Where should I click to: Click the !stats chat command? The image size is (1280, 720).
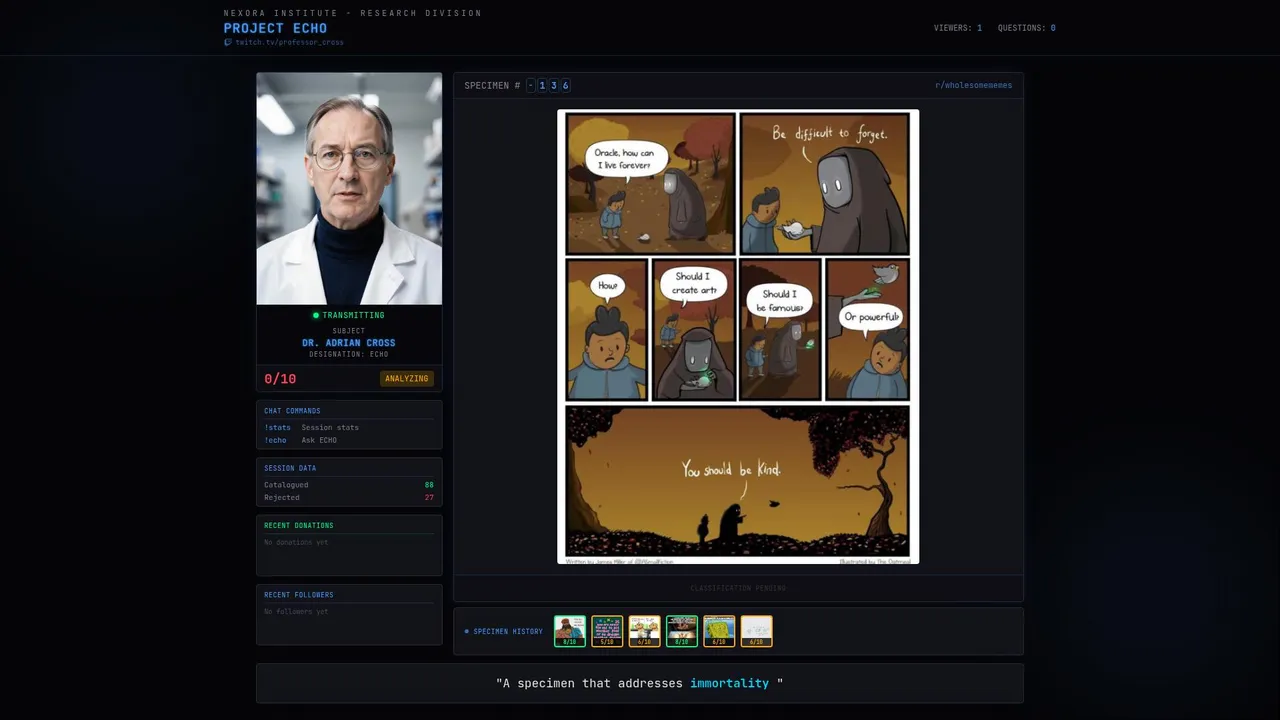tap(277, 427)
